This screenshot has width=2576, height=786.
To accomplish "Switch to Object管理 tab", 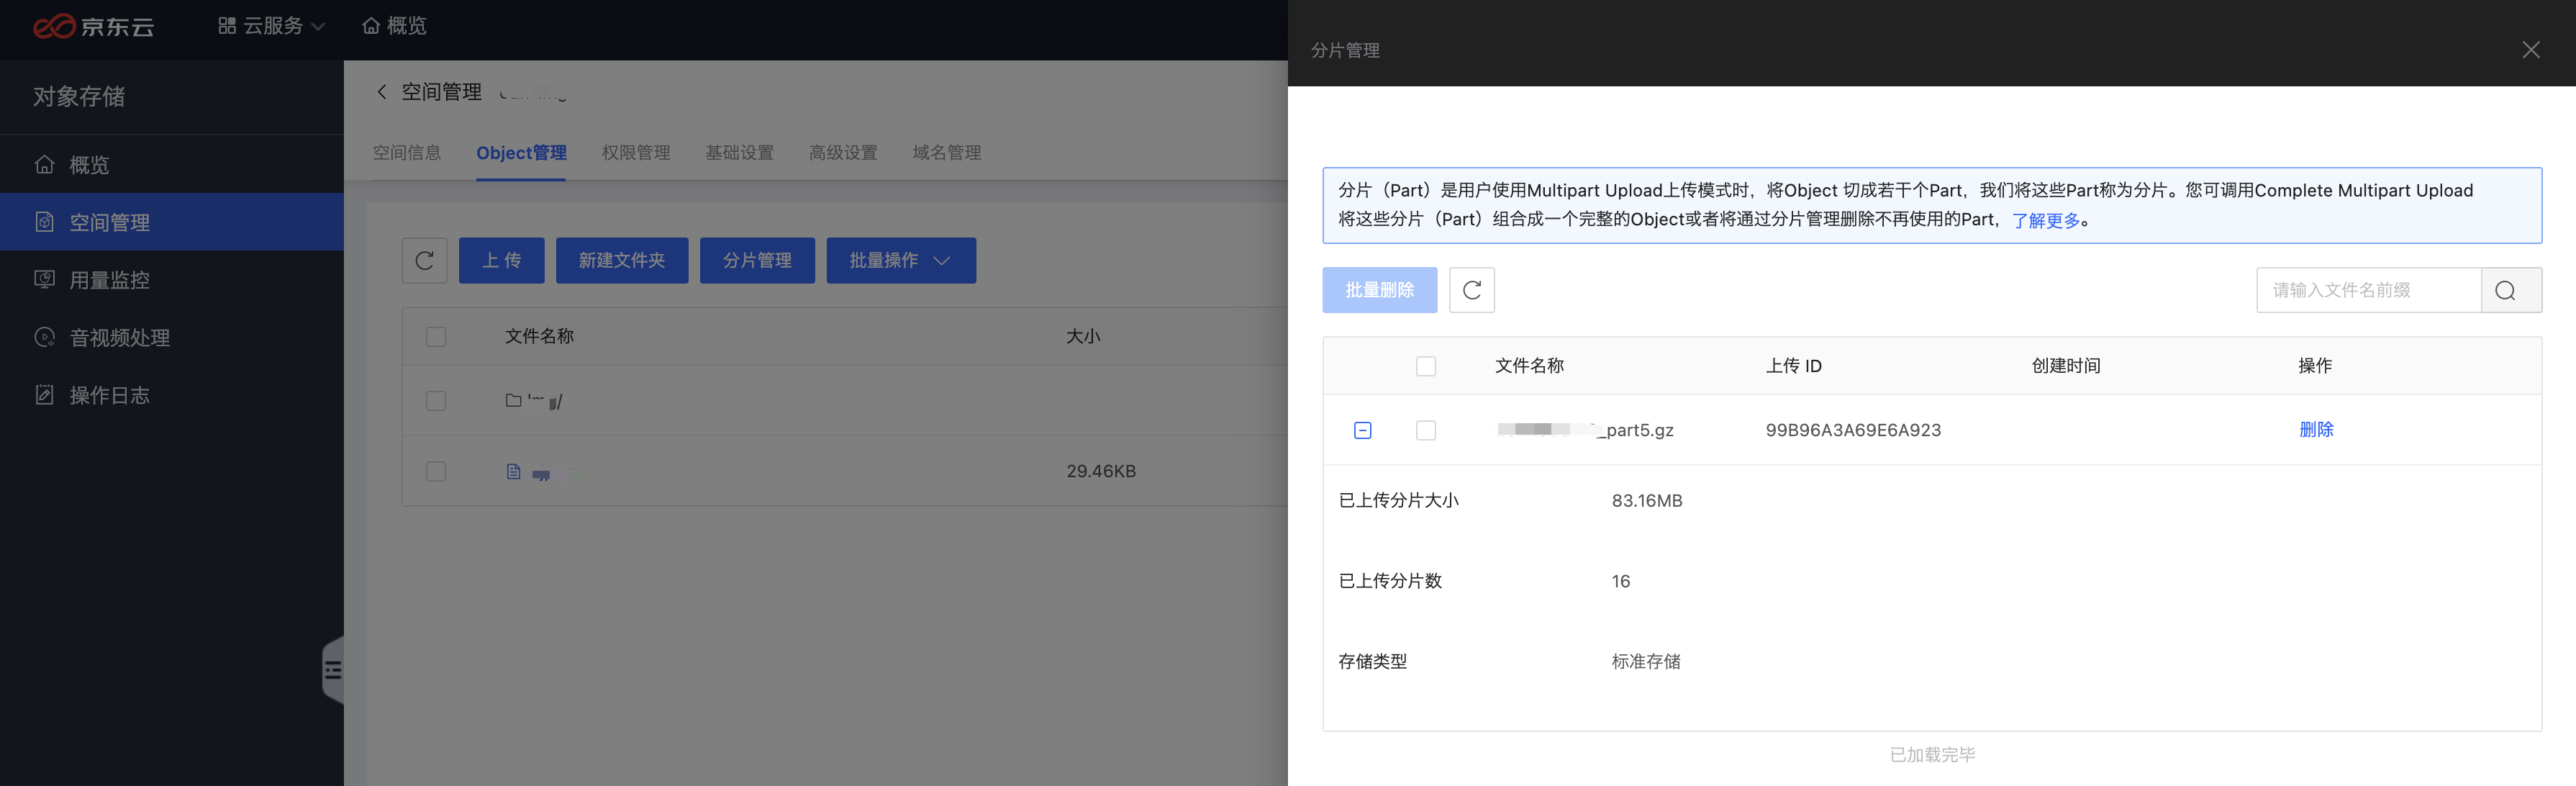I will [x=521, y=153].
